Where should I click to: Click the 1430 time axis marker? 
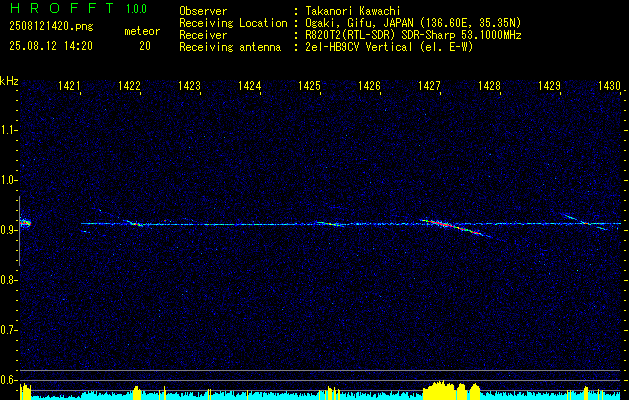[609, 86]
